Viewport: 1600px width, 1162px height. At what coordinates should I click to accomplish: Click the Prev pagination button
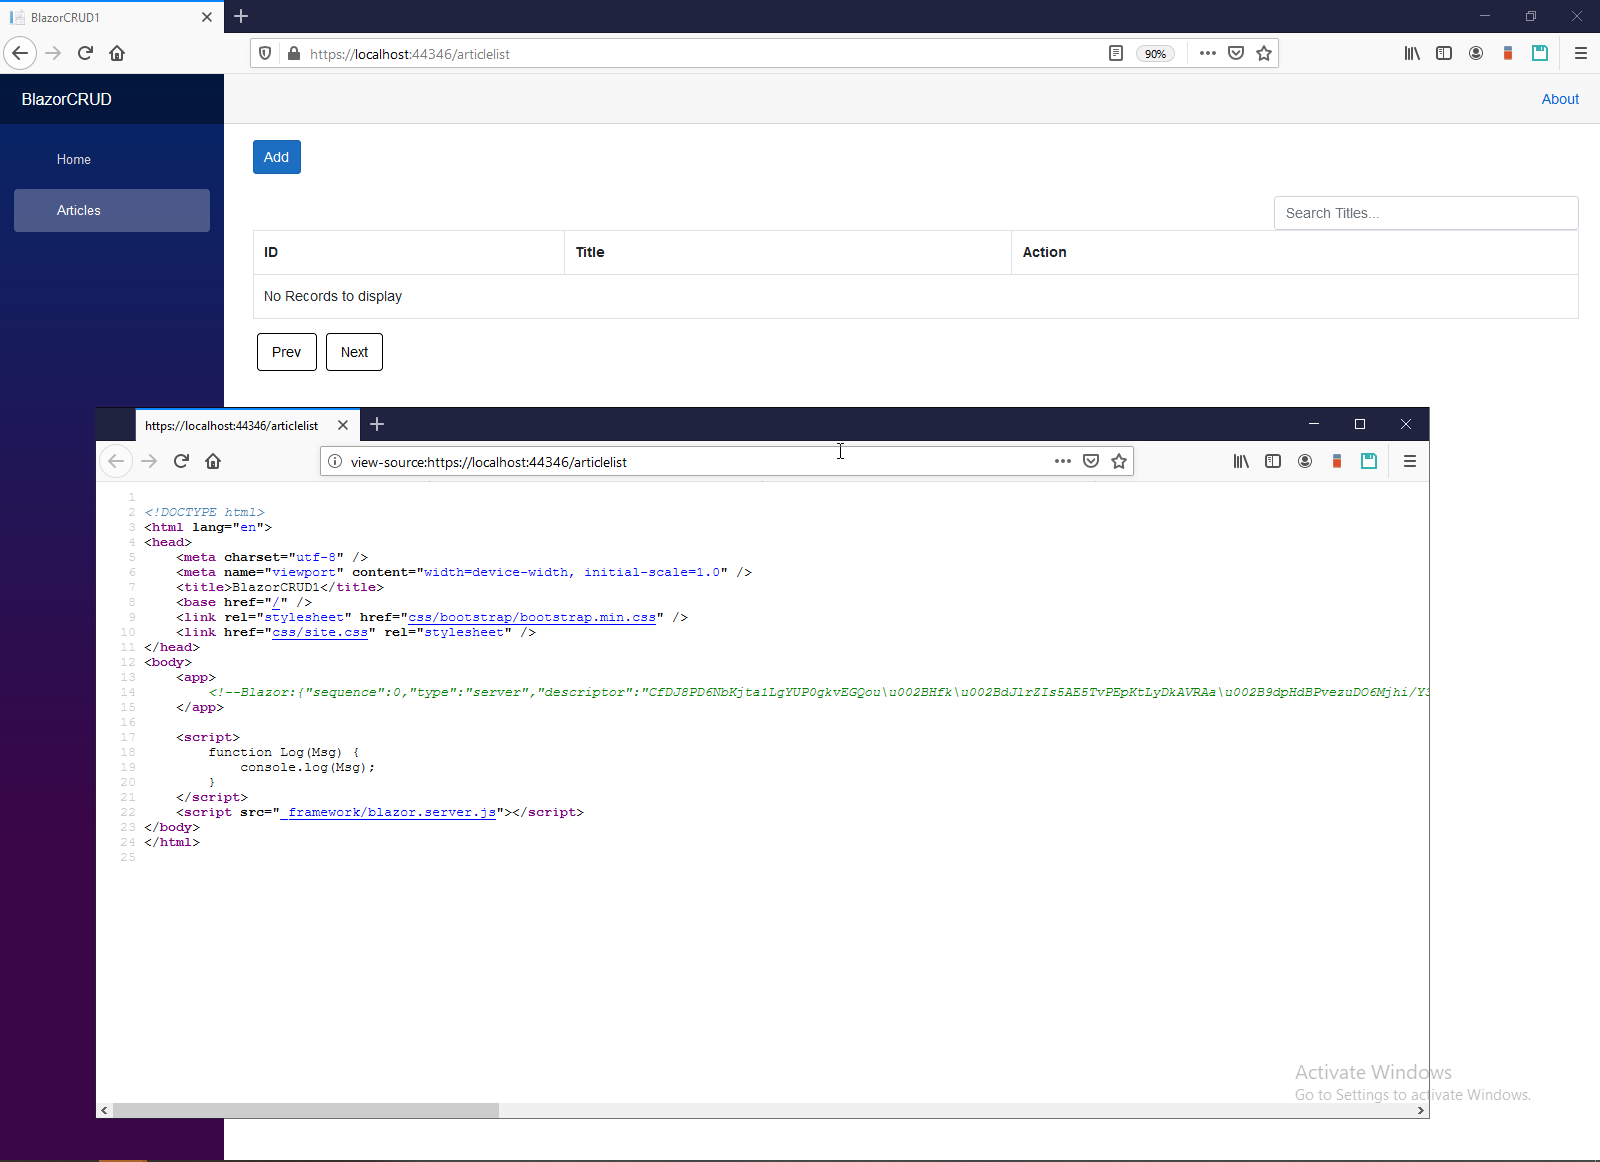tap(287, 352)
